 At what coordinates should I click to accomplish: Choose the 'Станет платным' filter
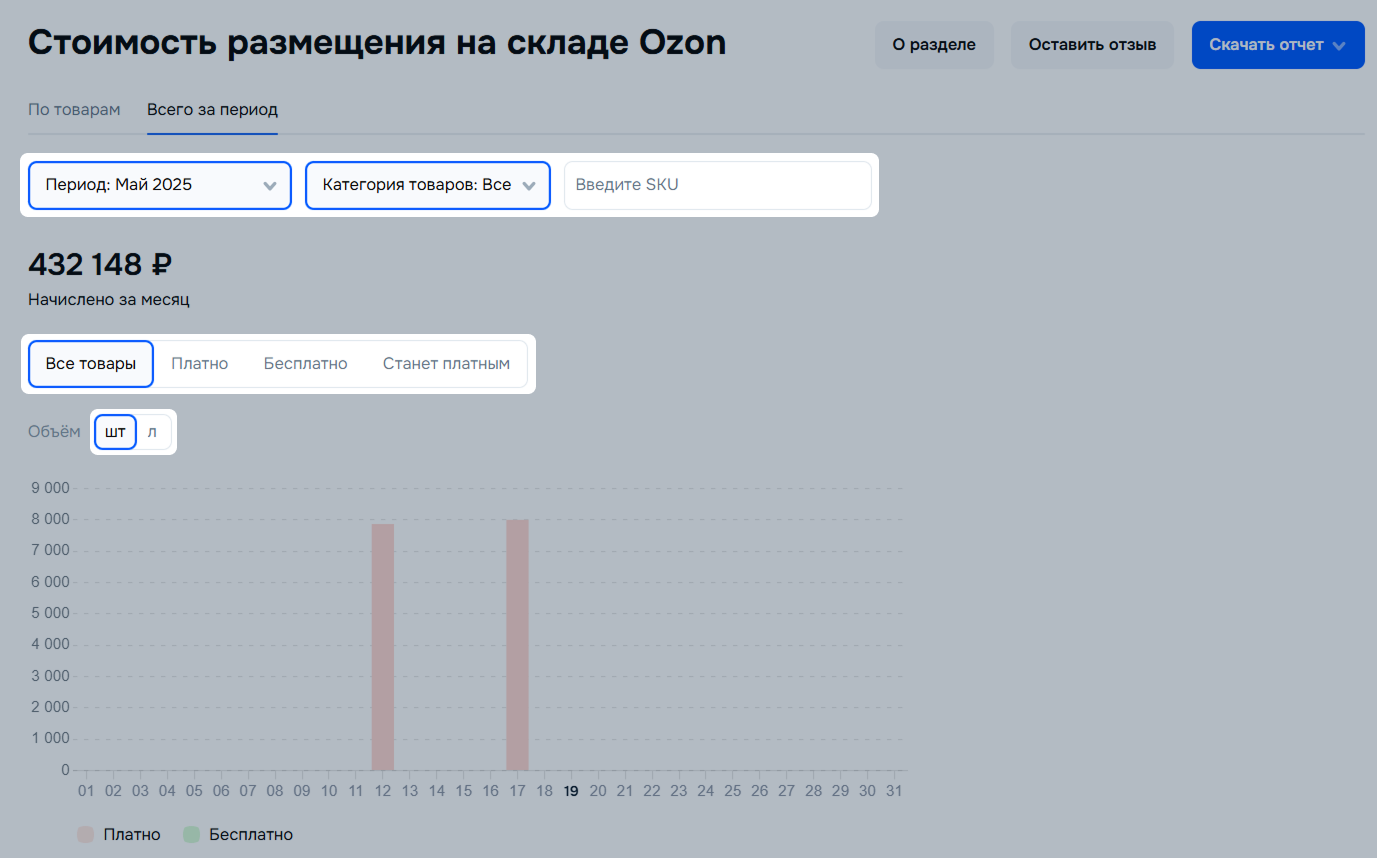pyautogui.click(x=447, y=364)
